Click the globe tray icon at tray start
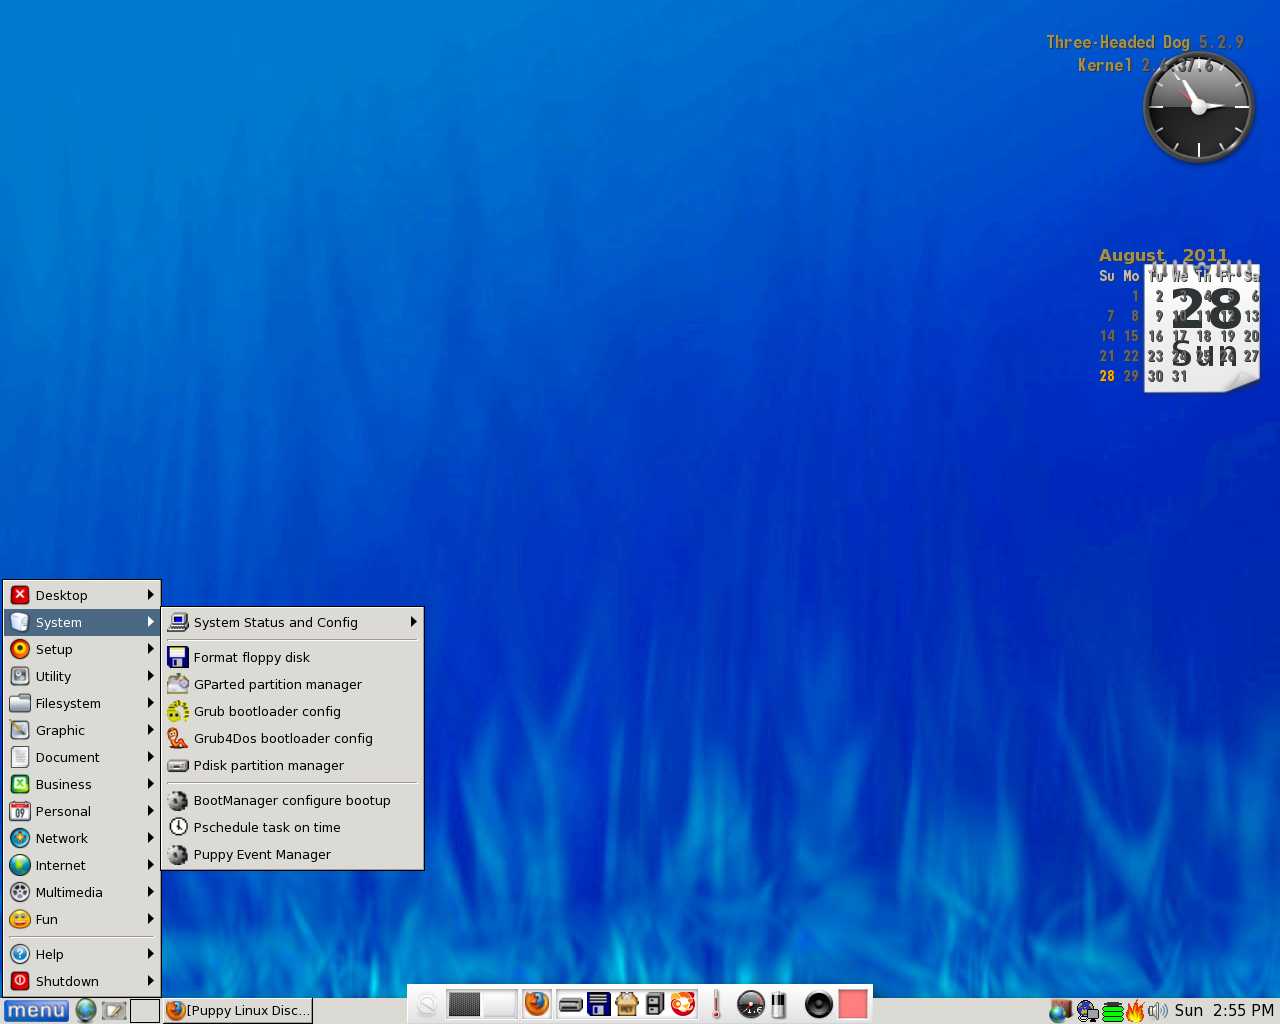This screenshot has height=1024, width=1280. pyautogui.click(x=1060, y=1011)
